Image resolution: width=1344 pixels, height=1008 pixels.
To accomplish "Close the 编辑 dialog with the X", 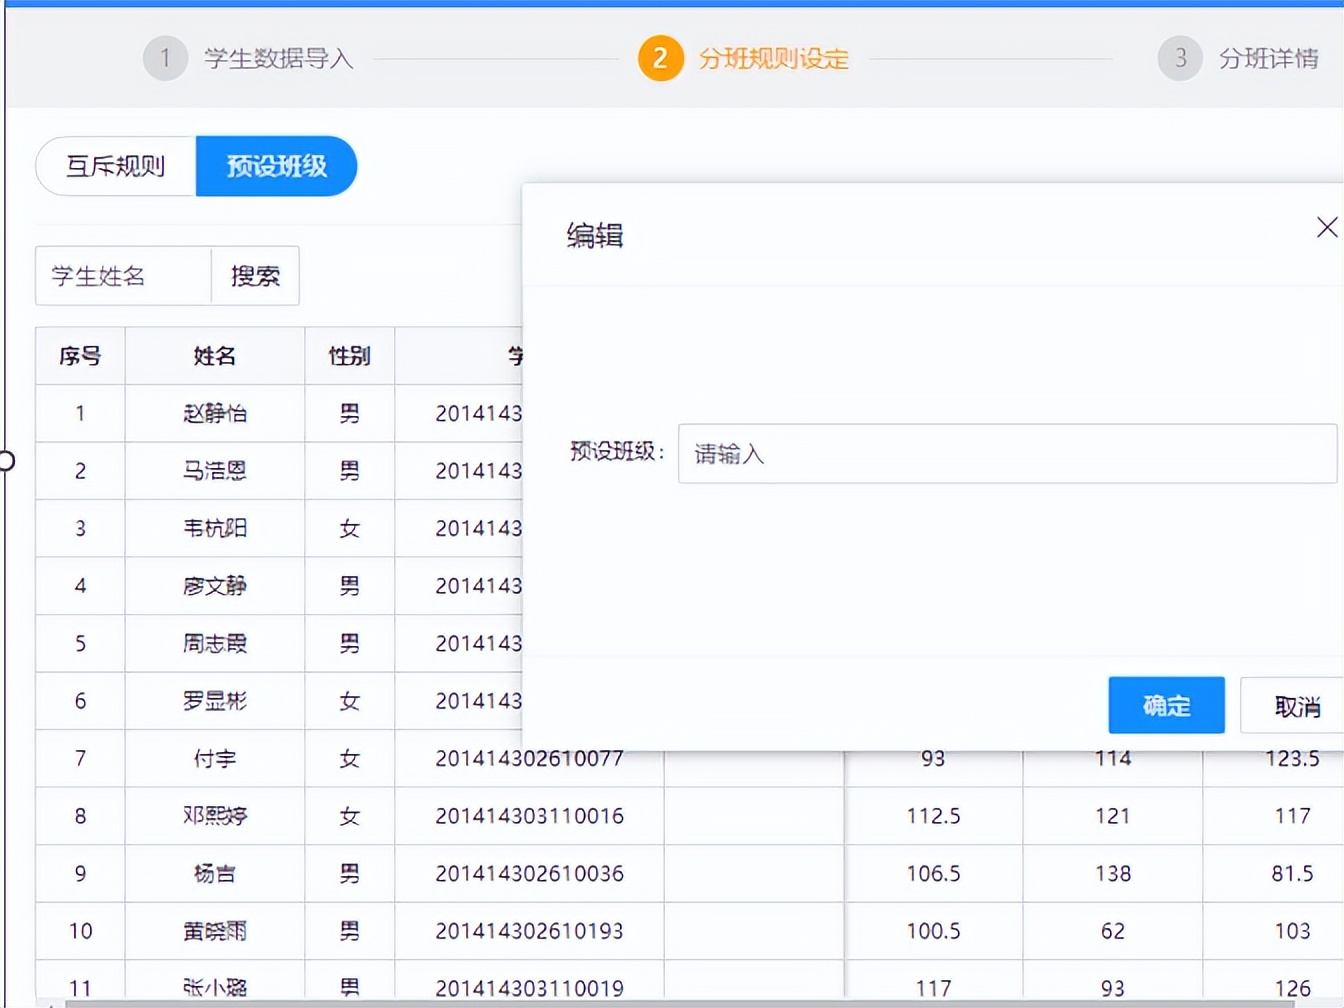I will (1327, 227).
